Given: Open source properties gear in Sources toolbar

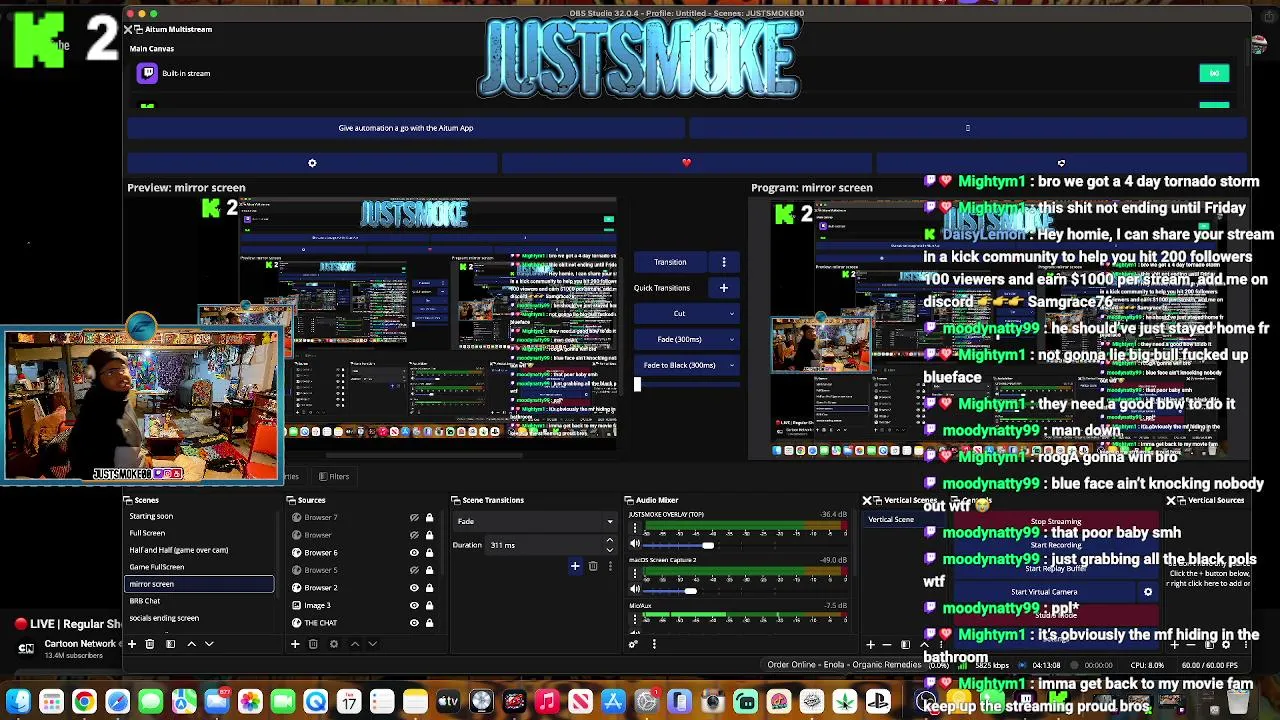Looking at the screenshot, I should pos(334,644).
